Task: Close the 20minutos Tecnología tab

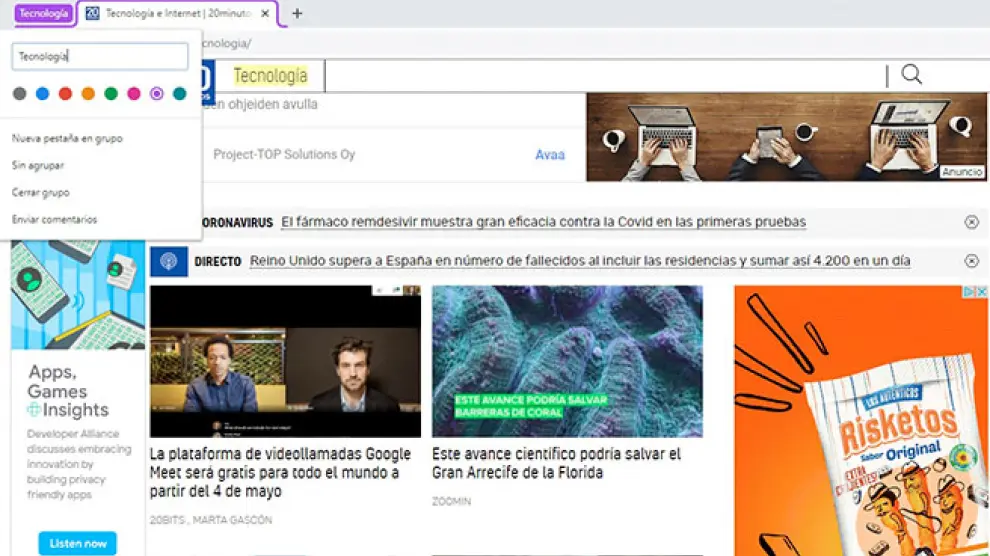Action: 265,14
